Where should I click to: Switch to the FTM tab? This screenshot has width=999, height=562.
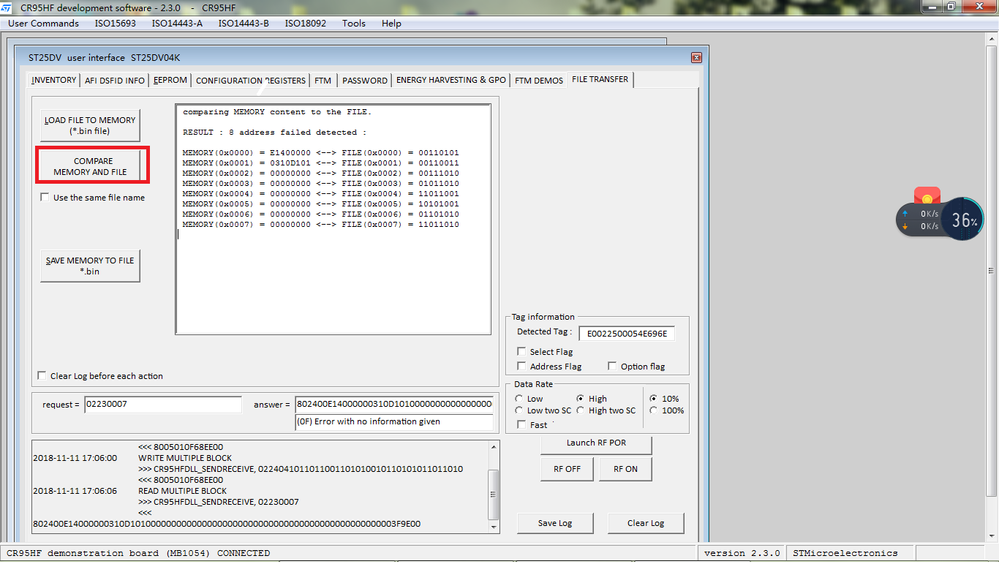pyautogui.click(x=323, y=80)
